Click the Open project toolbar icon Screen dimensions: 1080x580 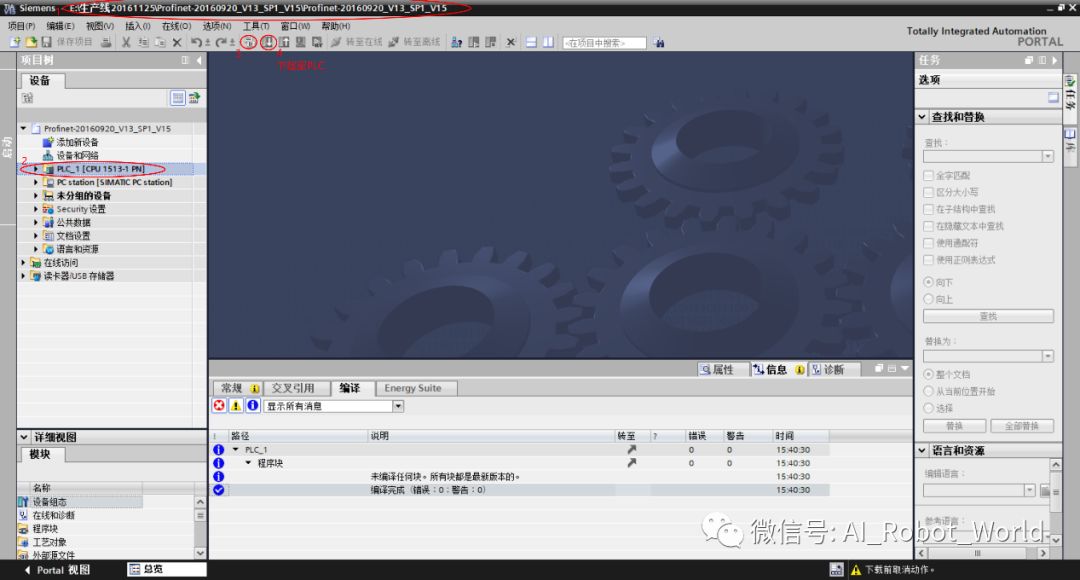pyautogui.click(x=31, y=42)
